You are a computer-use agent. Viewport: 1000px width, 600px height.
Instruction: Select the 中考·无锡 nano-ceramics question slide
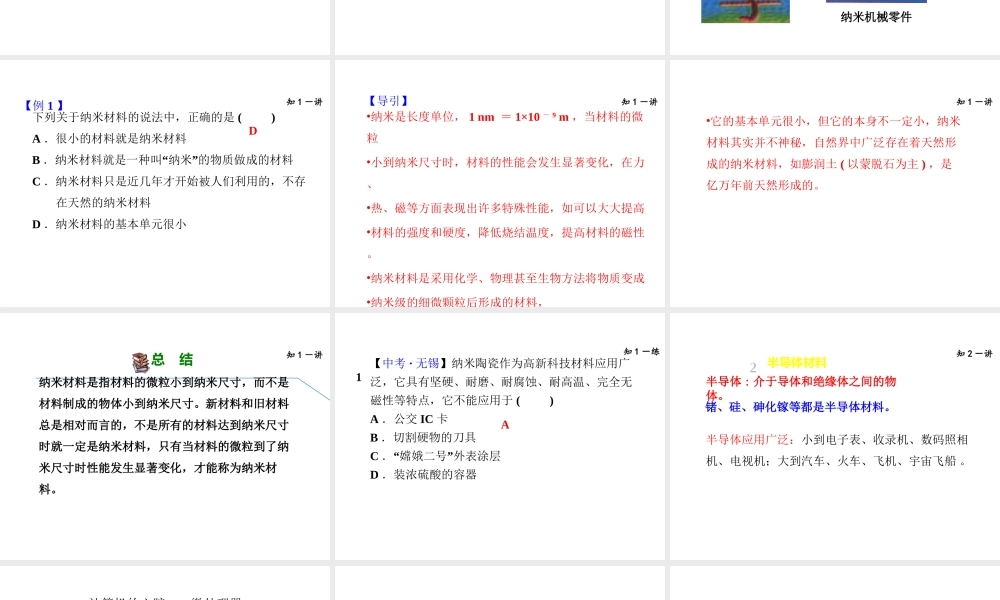[500, 436]
